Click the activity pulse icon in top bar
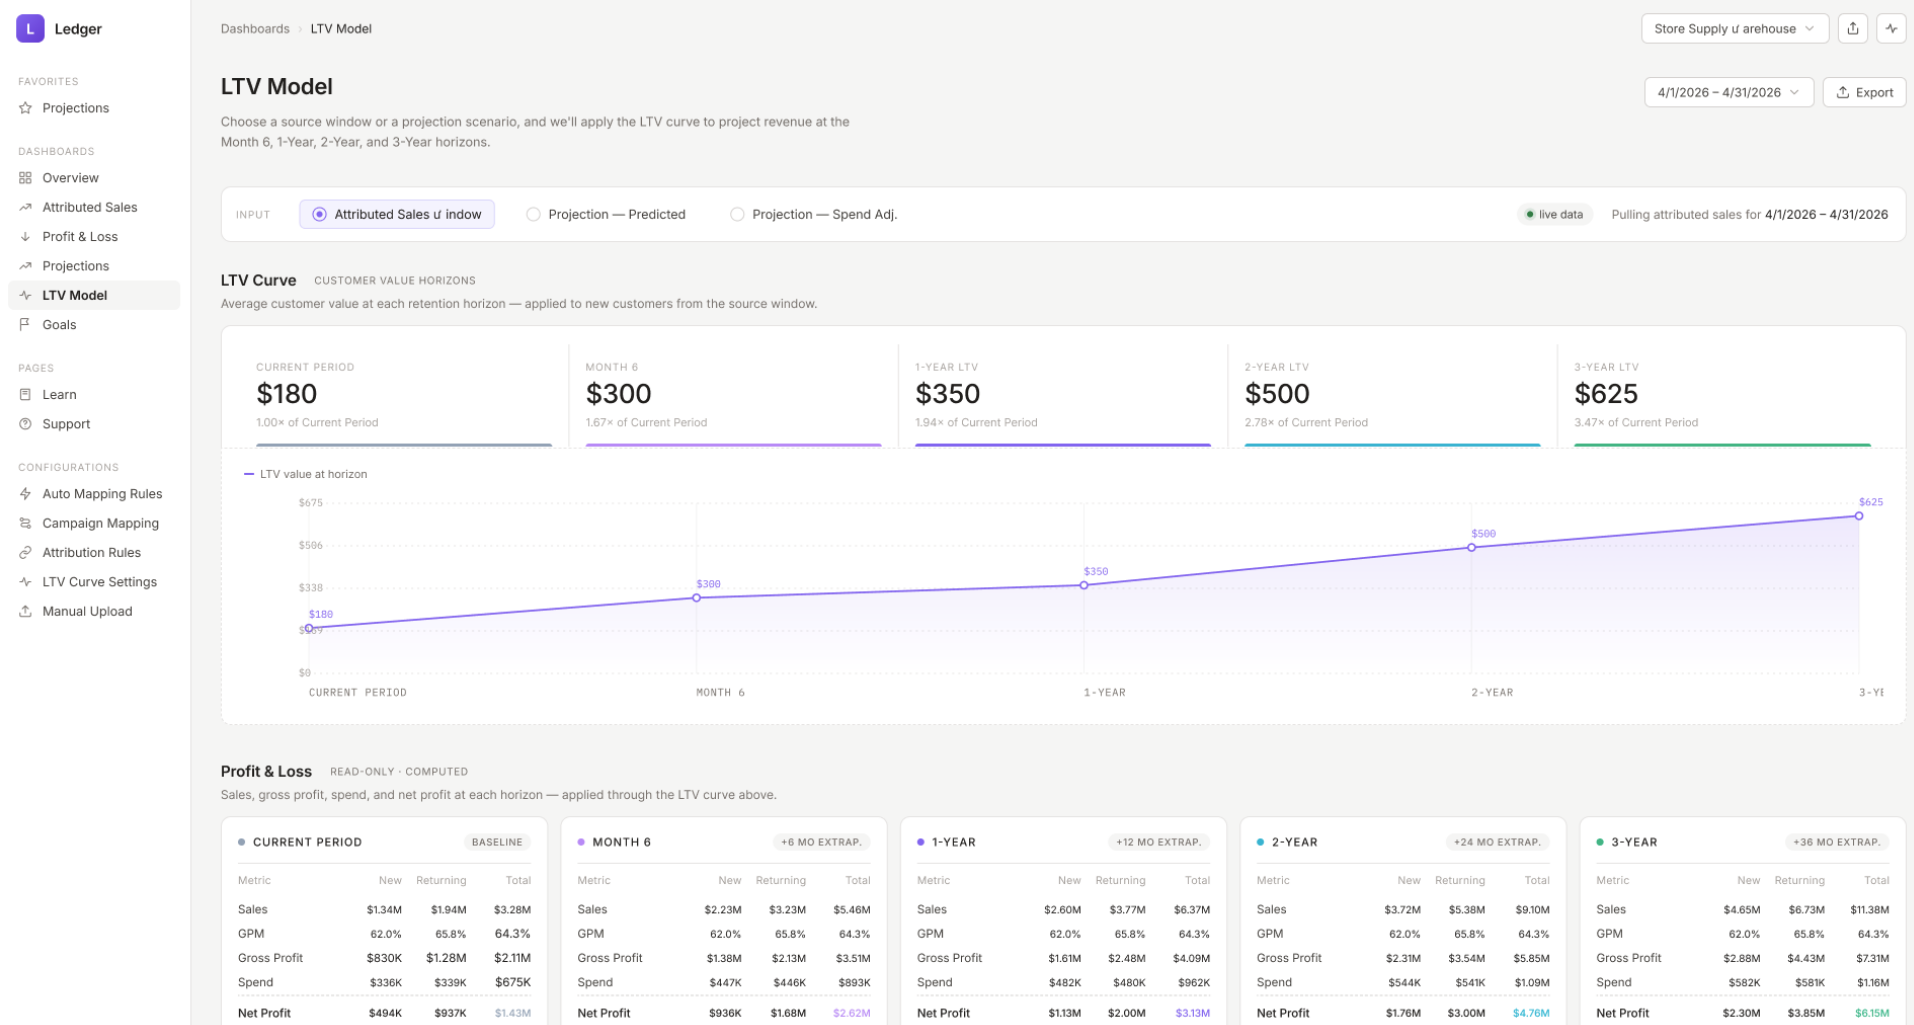Image resolution: width=1914 pixels, height=1025 pixels. coord(1891,29)
